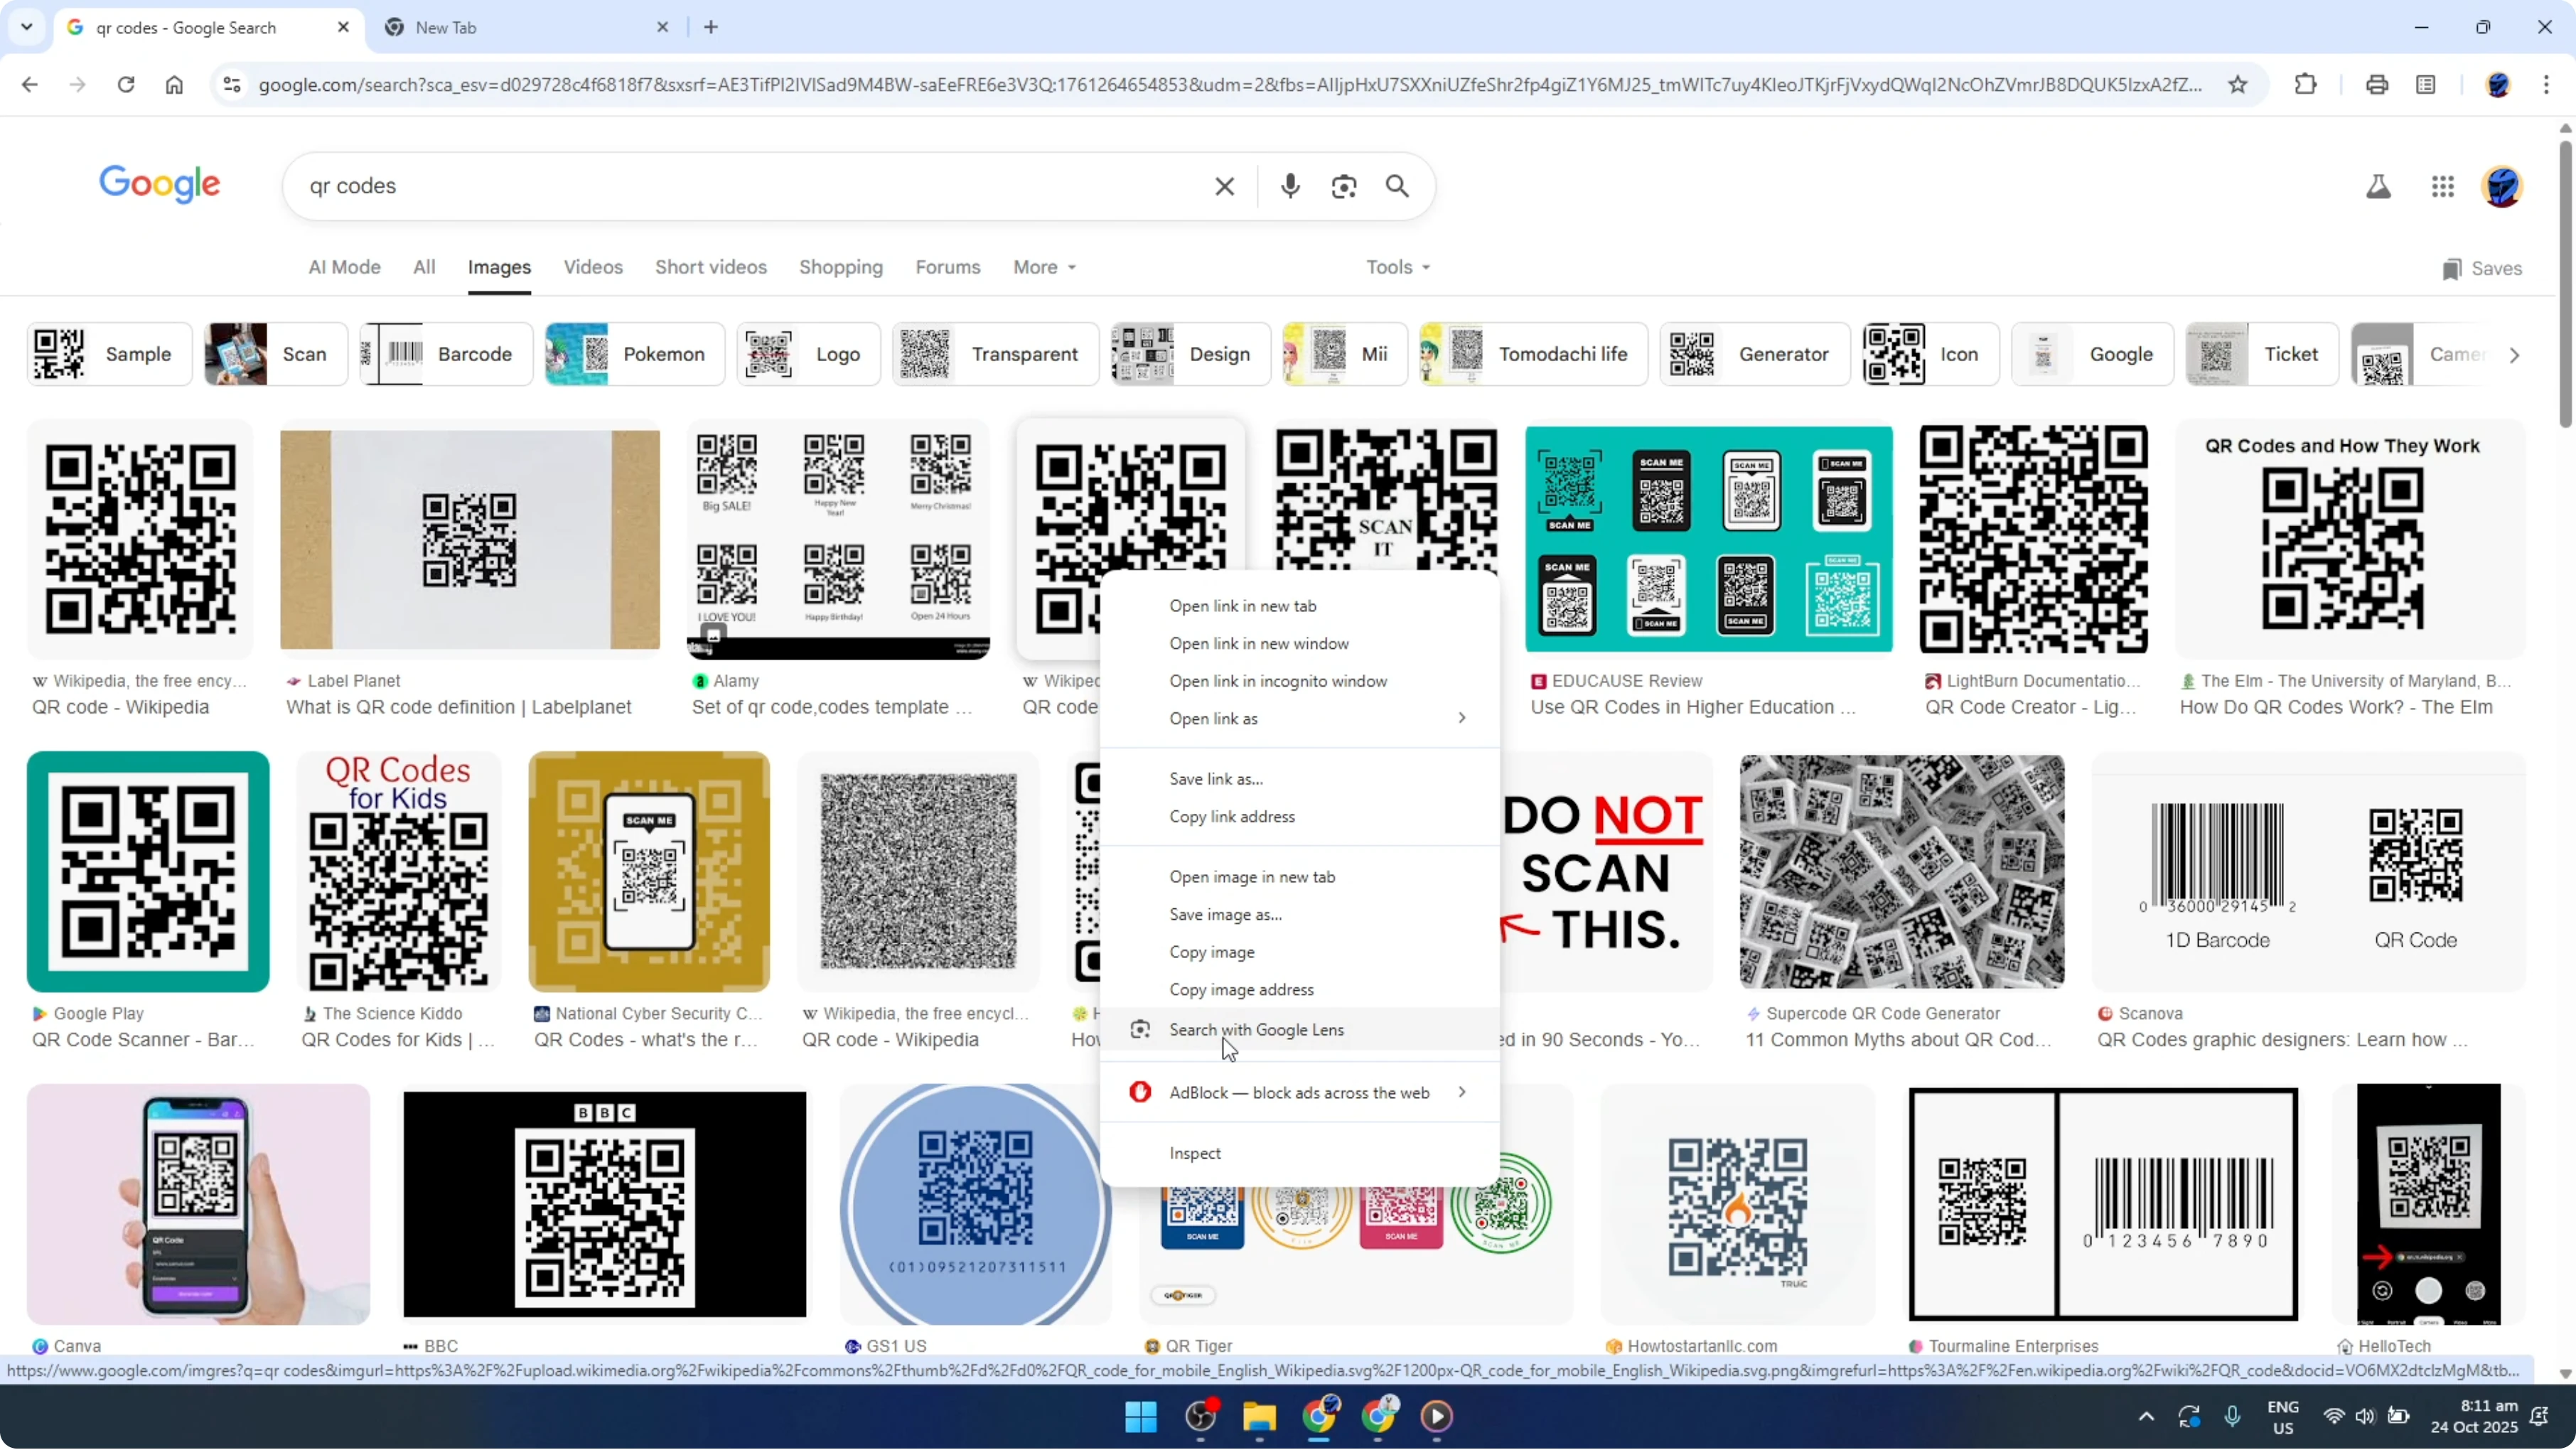Click the voice search microphone icon
The width and height of the screenshot is (2576, 1450).
1291,186
